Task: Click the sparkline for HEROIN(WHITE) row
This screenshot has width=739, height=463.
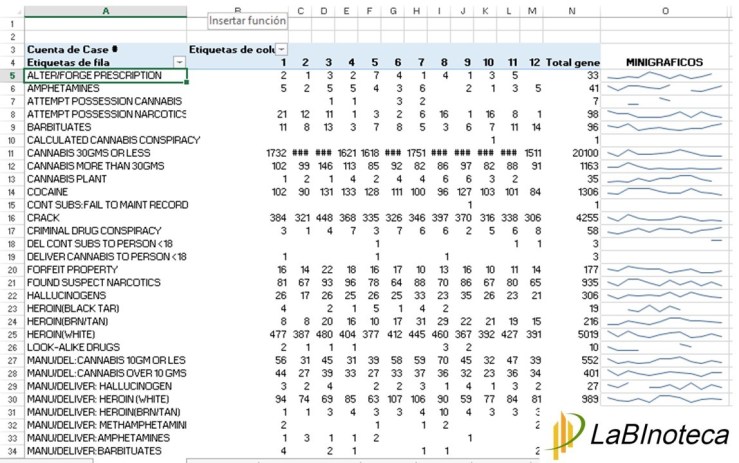Action: (x=664, y=334)
